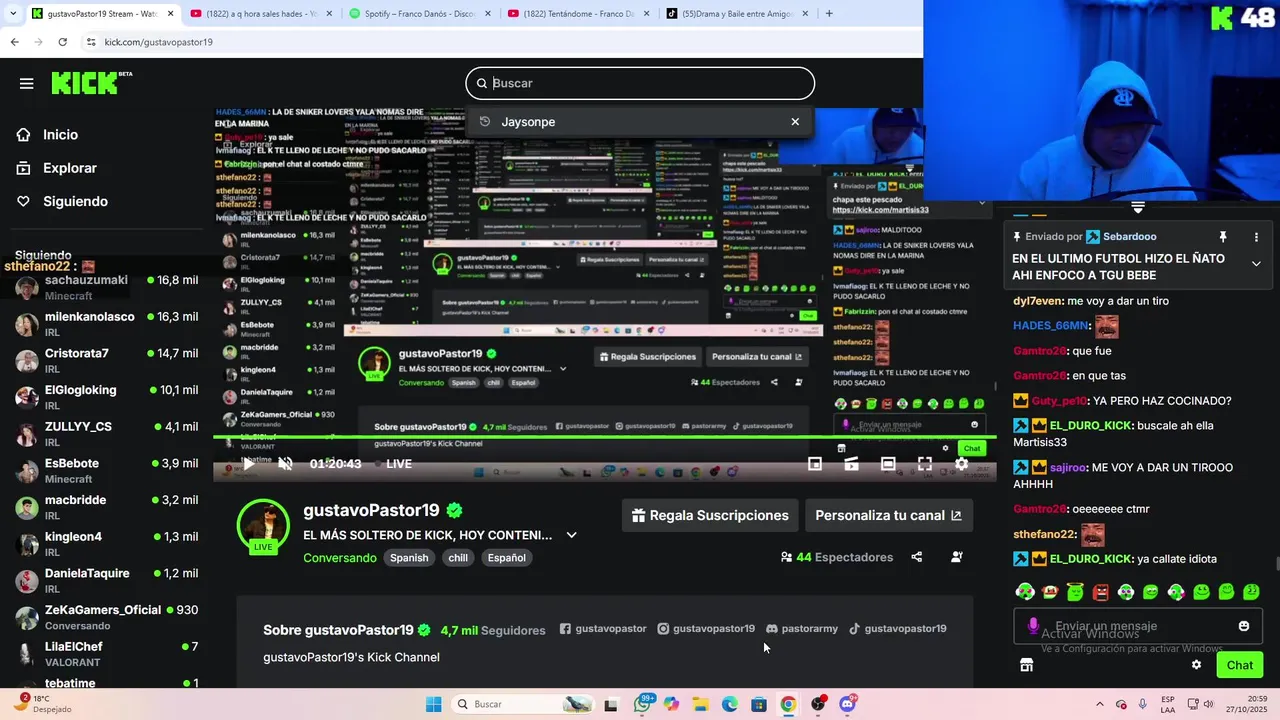This screenshot has height=720, width=1280.
Task: Go to Inicio in sidebar
Action: click(48, 135)
